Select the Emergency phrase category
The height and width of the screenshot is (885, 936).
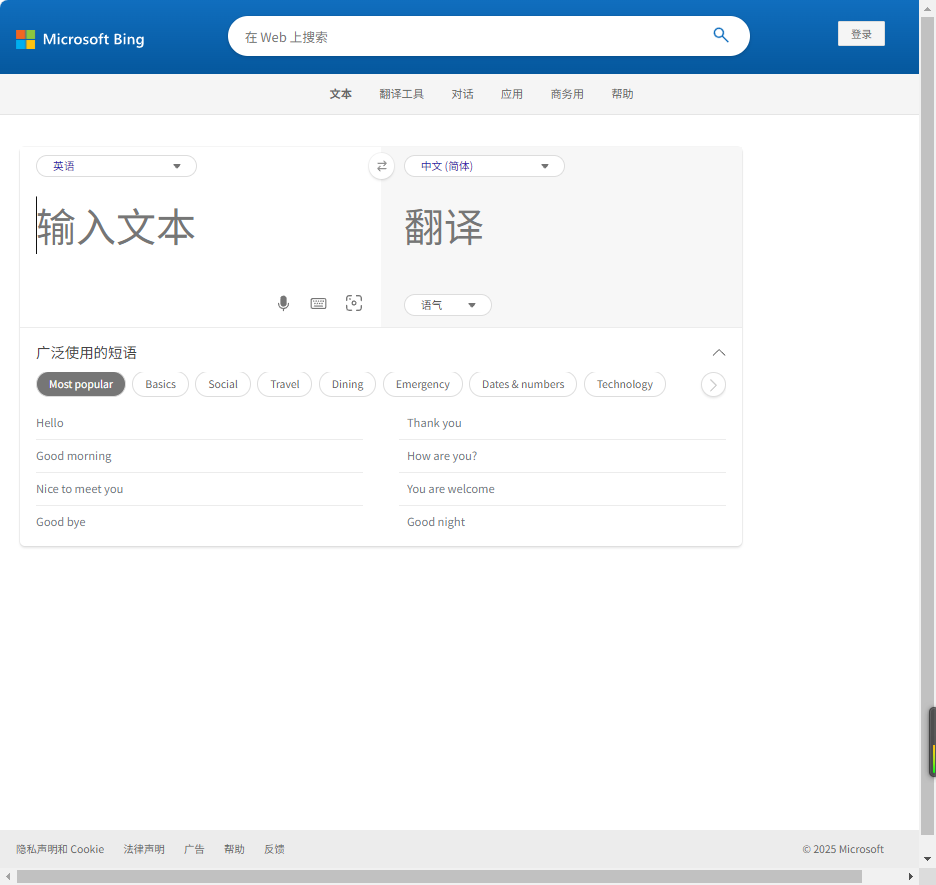423,384
